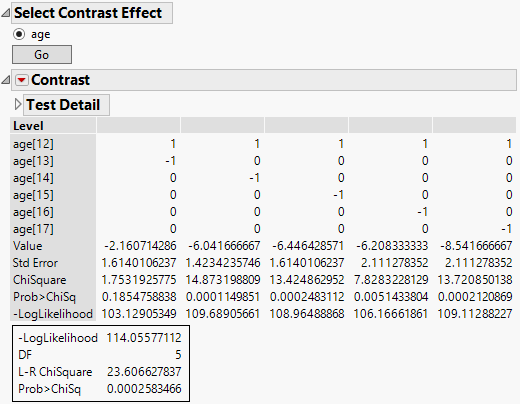Select the age[13] row label
520x404 pixels.
(x=33, y=161)
